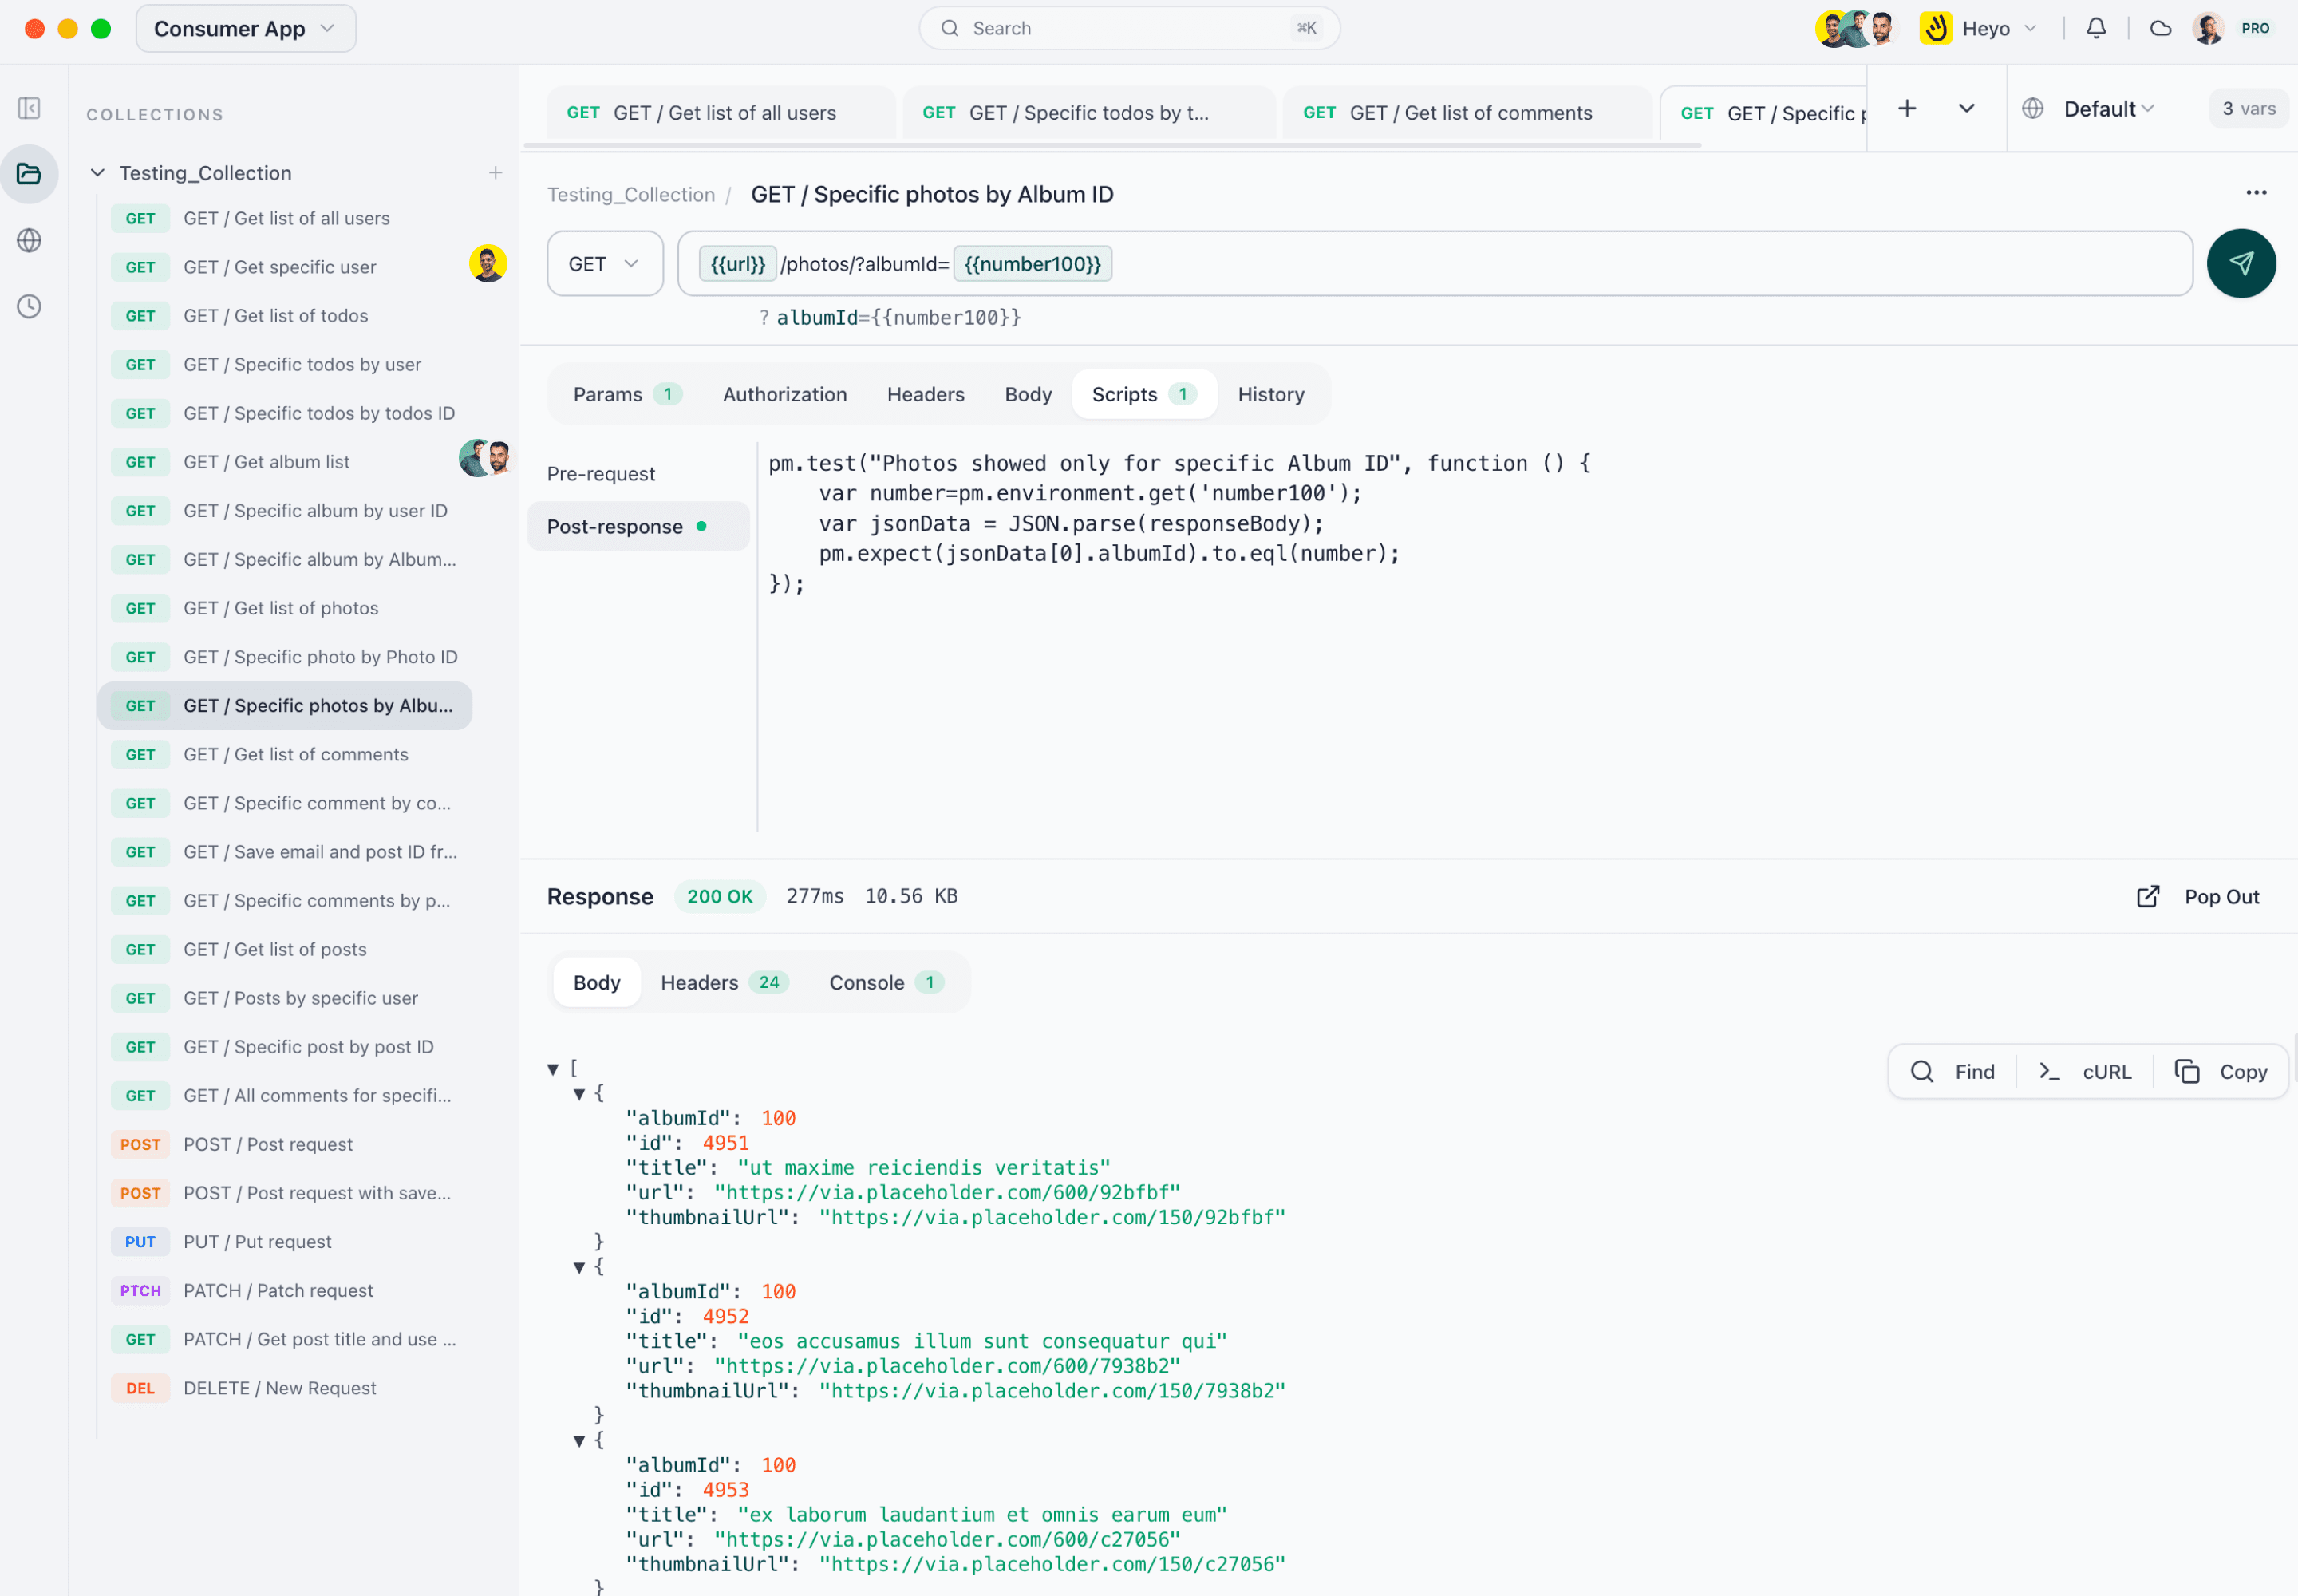Open the Collections panel icon
This screenshot has height=1596, width=2298.
pyautogui.click(x=29, y=173)
